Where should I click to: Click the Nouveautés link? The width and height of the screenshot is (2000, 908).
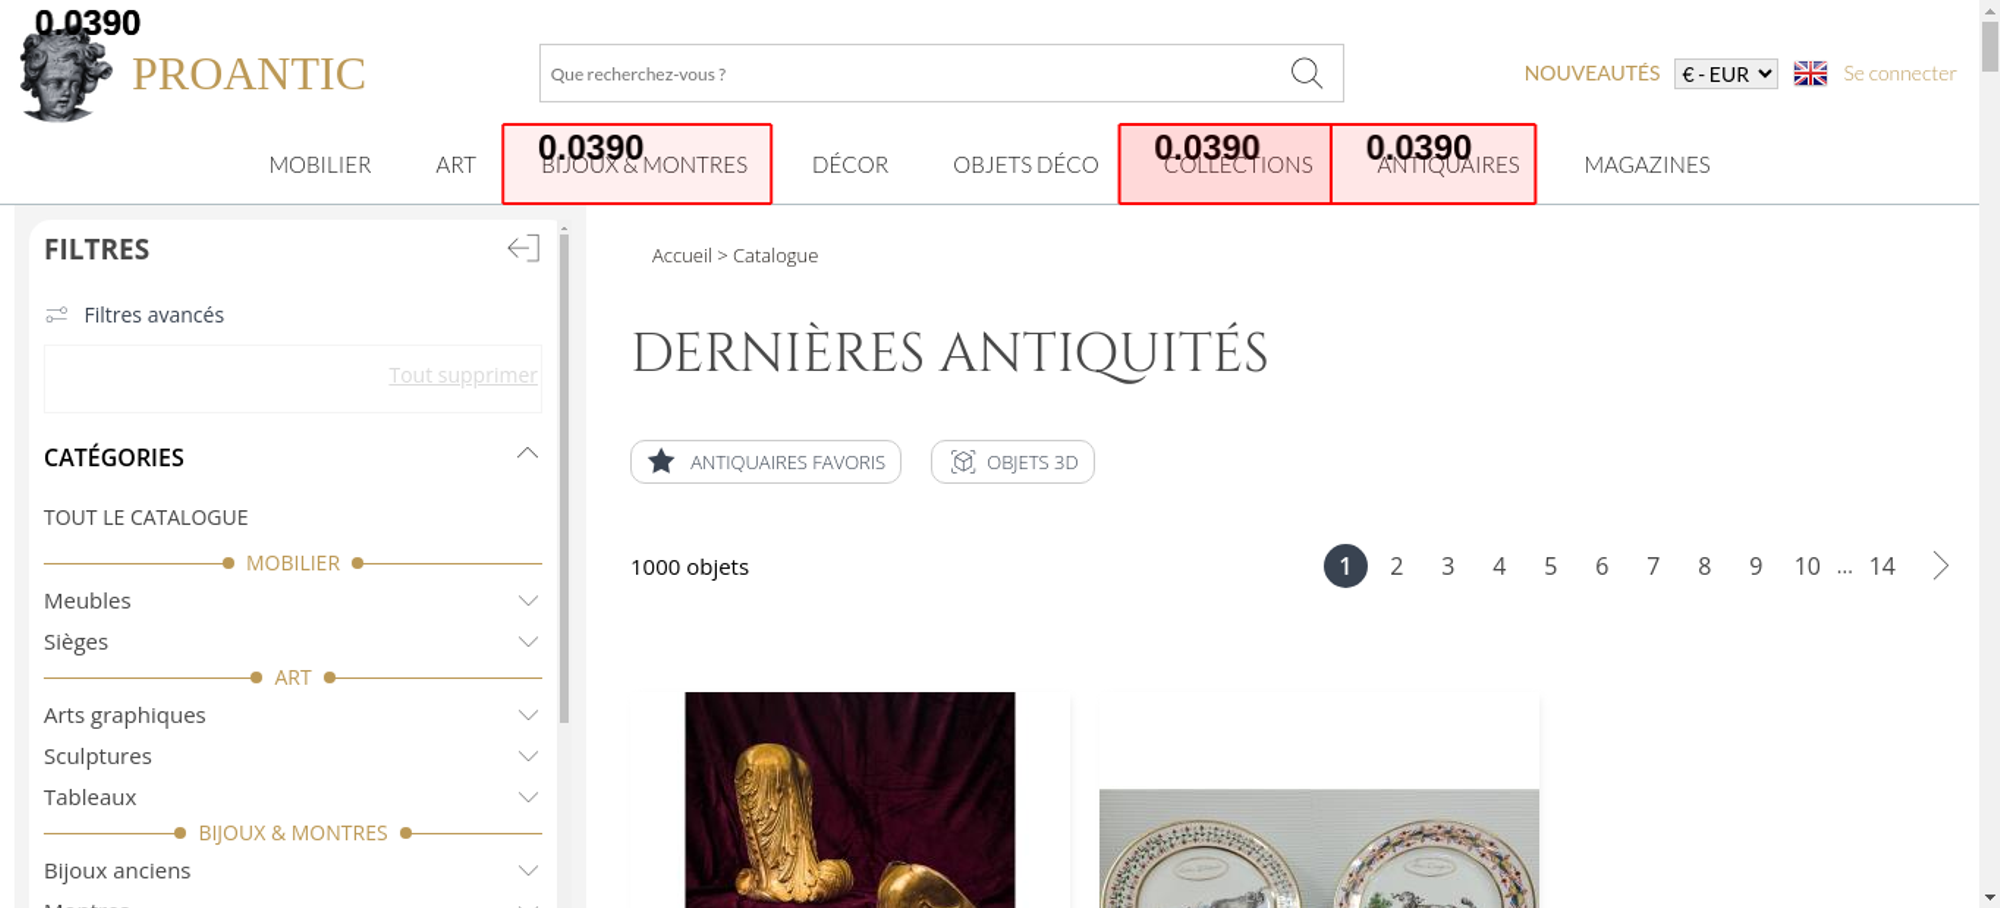pyautogui.click(x=1591, y=74)
